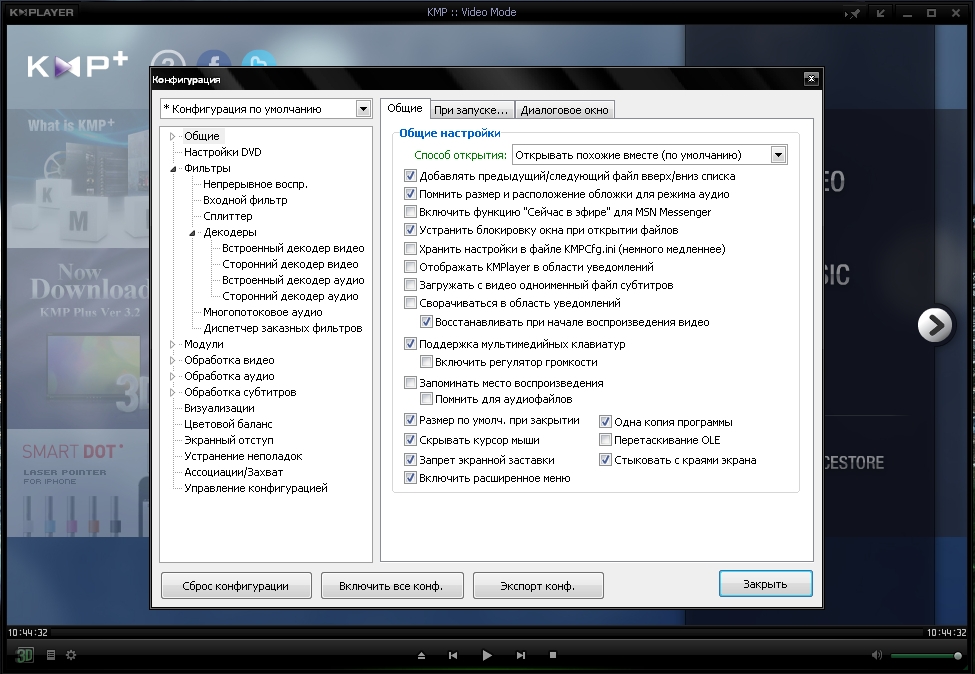The image size is (975, 674).
Task: Open the control box gear icon
Action: pos(71,655)
